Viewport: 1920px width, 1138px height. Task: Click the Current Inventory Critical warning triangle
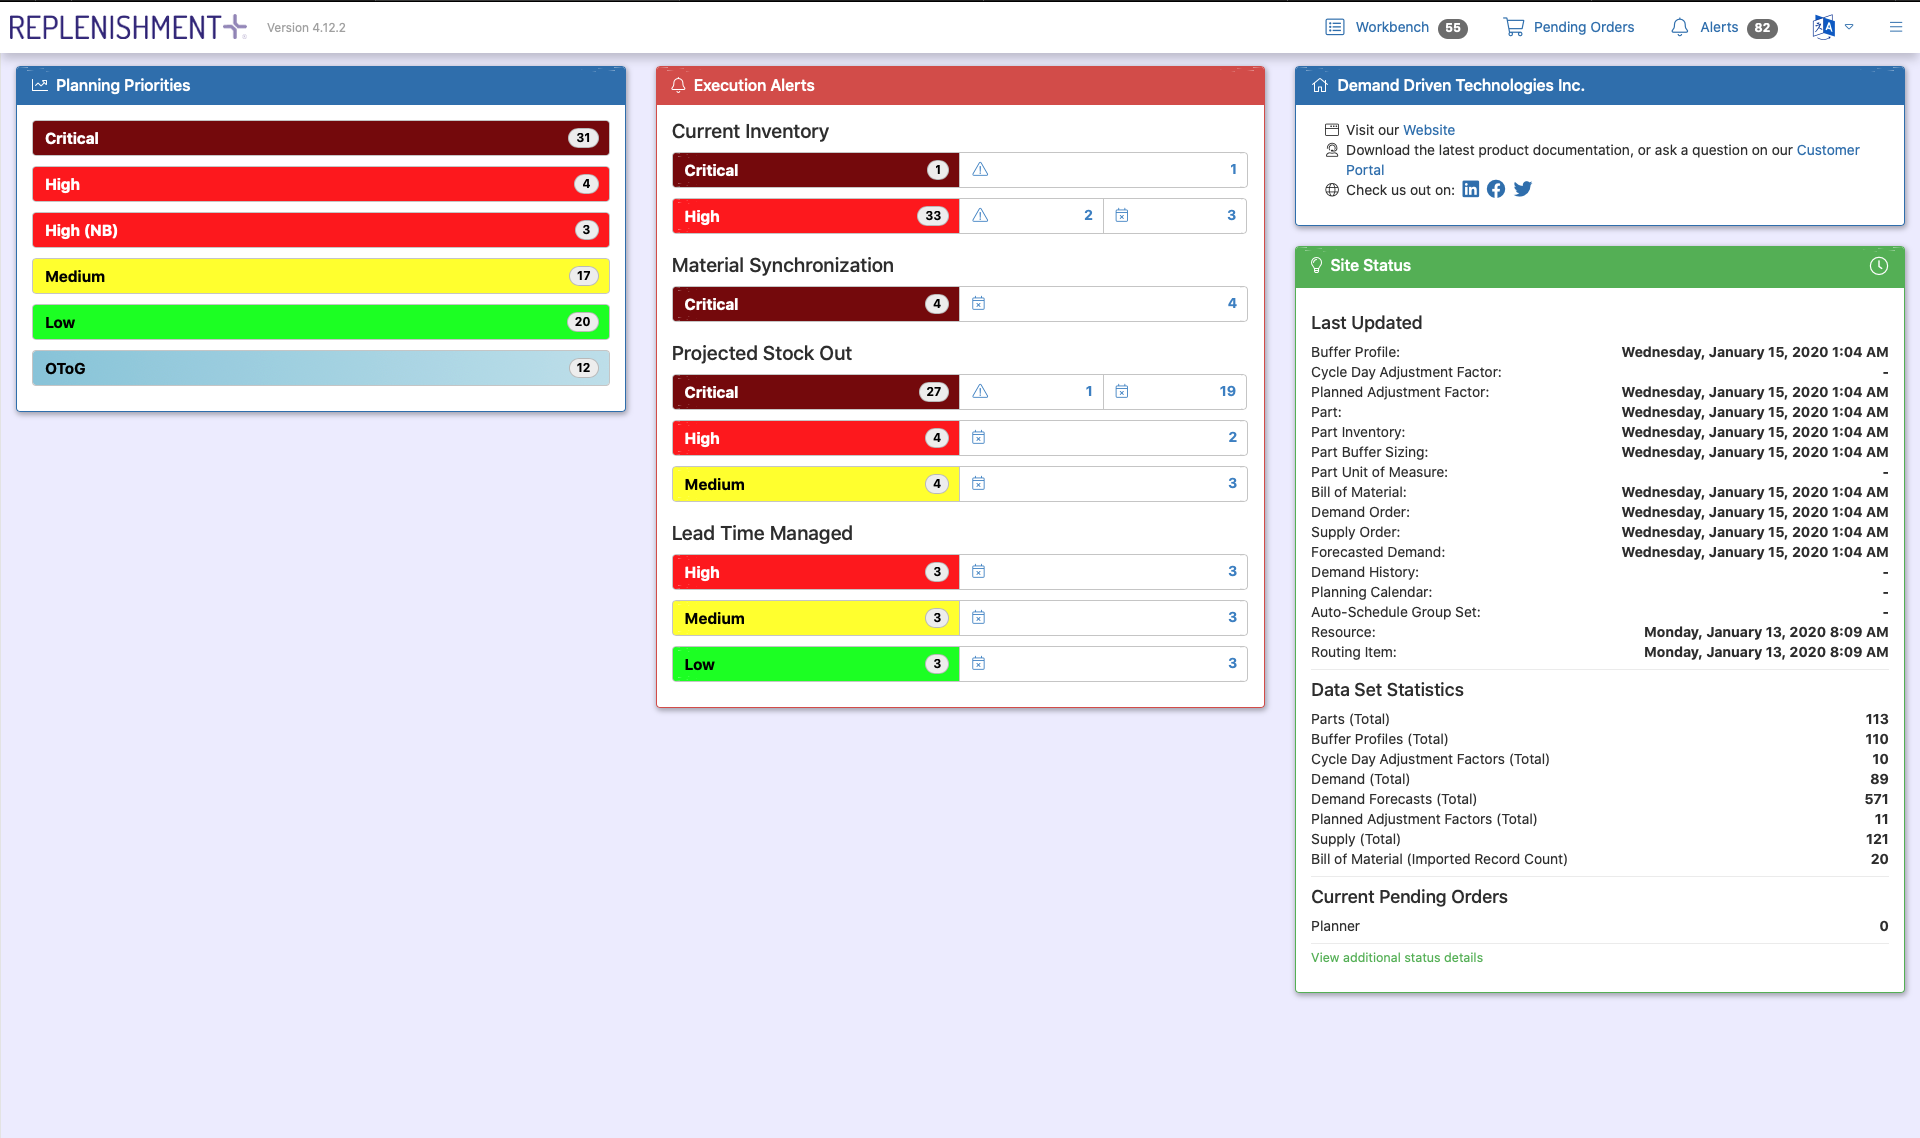[980, 170]
